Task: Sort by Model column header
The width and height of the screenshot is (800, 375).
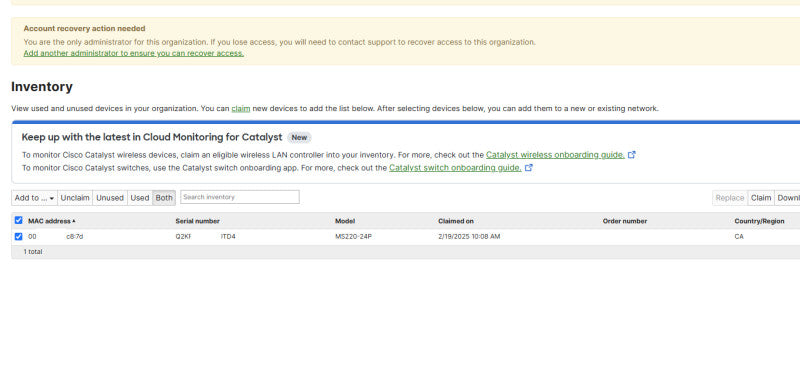Action: 345,221
